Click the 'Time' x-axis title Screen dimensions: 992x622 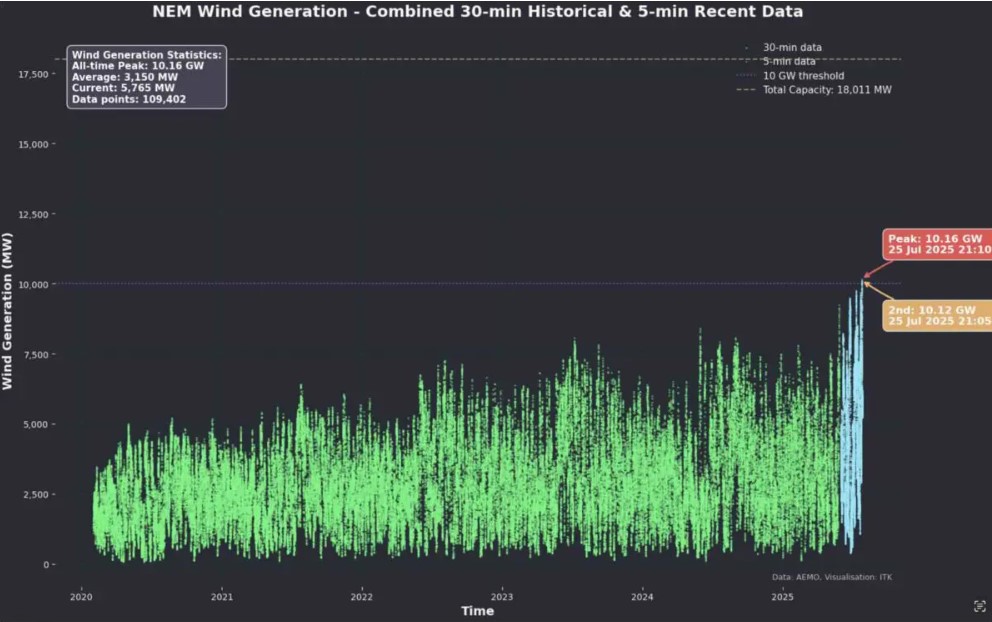[478, 611]
